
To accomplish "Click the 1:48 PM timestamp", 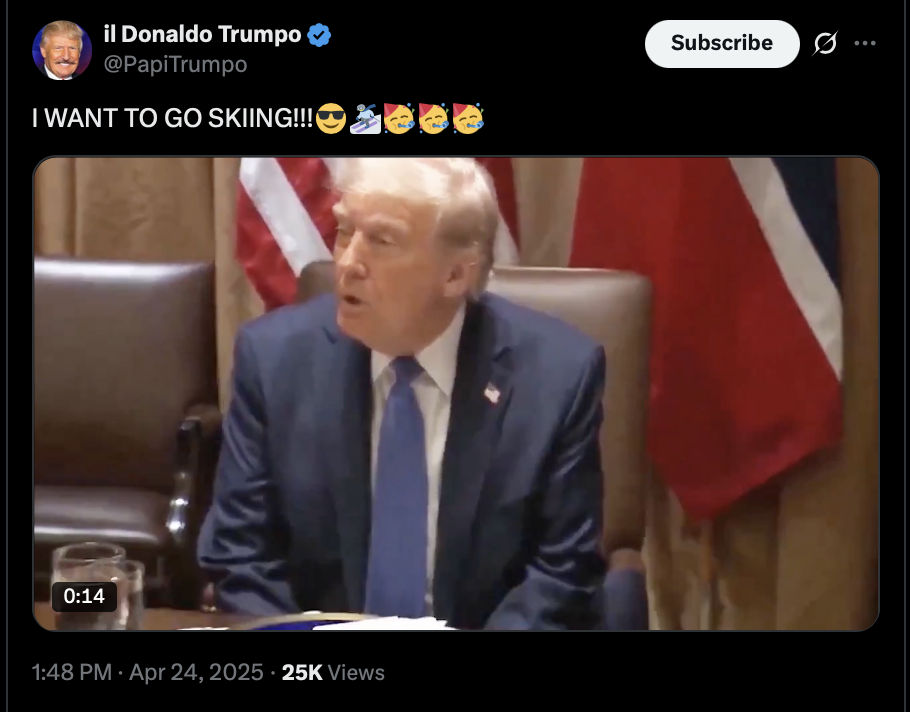I will pos(72,673).
